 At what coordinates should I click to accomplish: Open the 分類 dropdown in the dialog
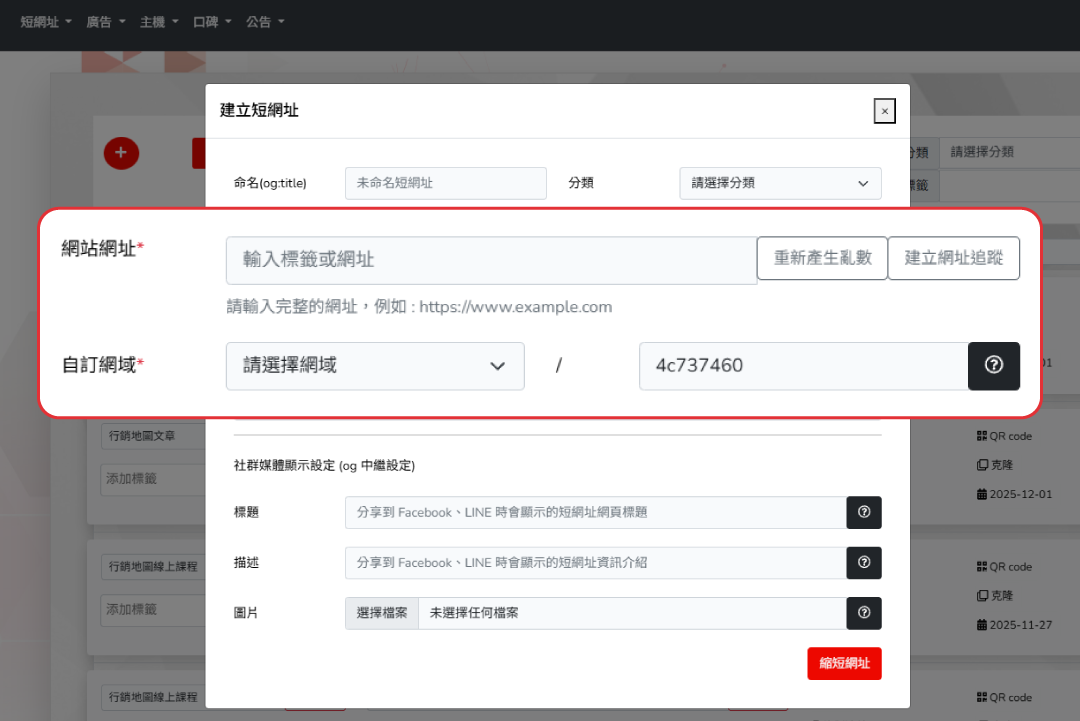click(x=780, y=183)
